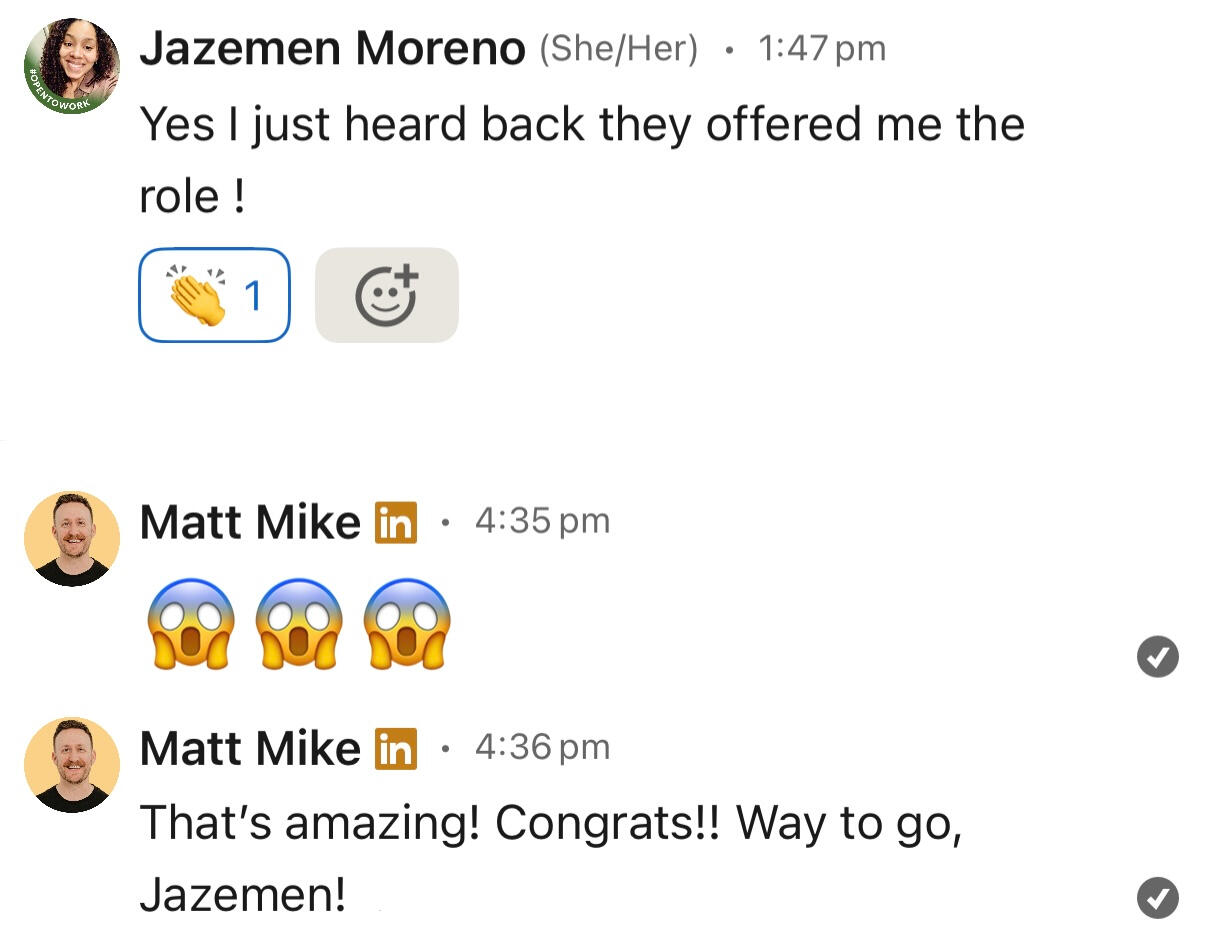
Task: Click Matt Mike's avatar on the 4:36 pm message
Action: click(x=72, y=764)
